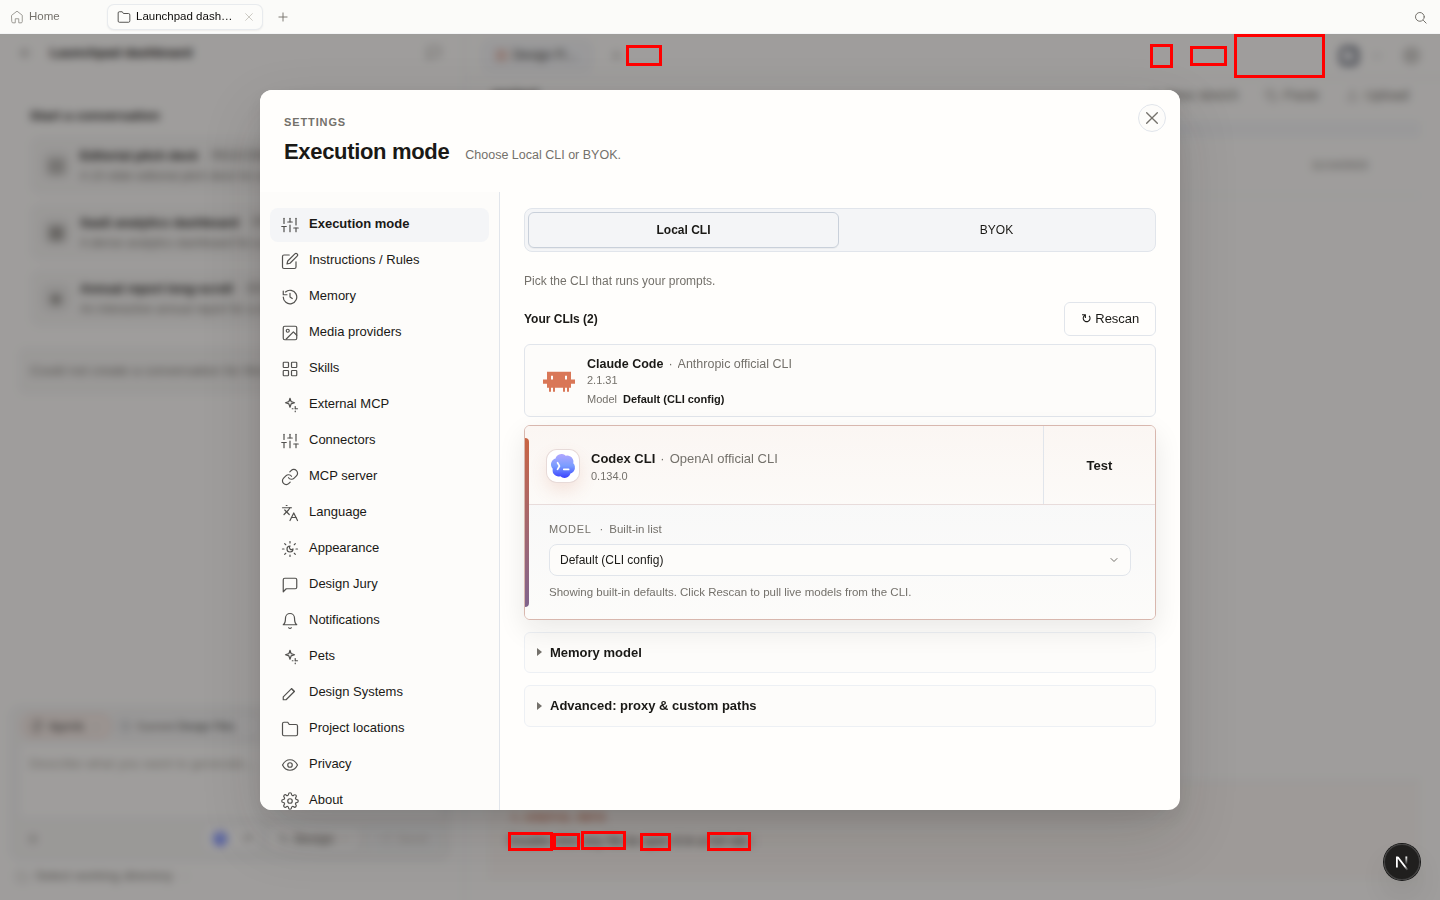Click the Skills grid icon

coord(290,369)
